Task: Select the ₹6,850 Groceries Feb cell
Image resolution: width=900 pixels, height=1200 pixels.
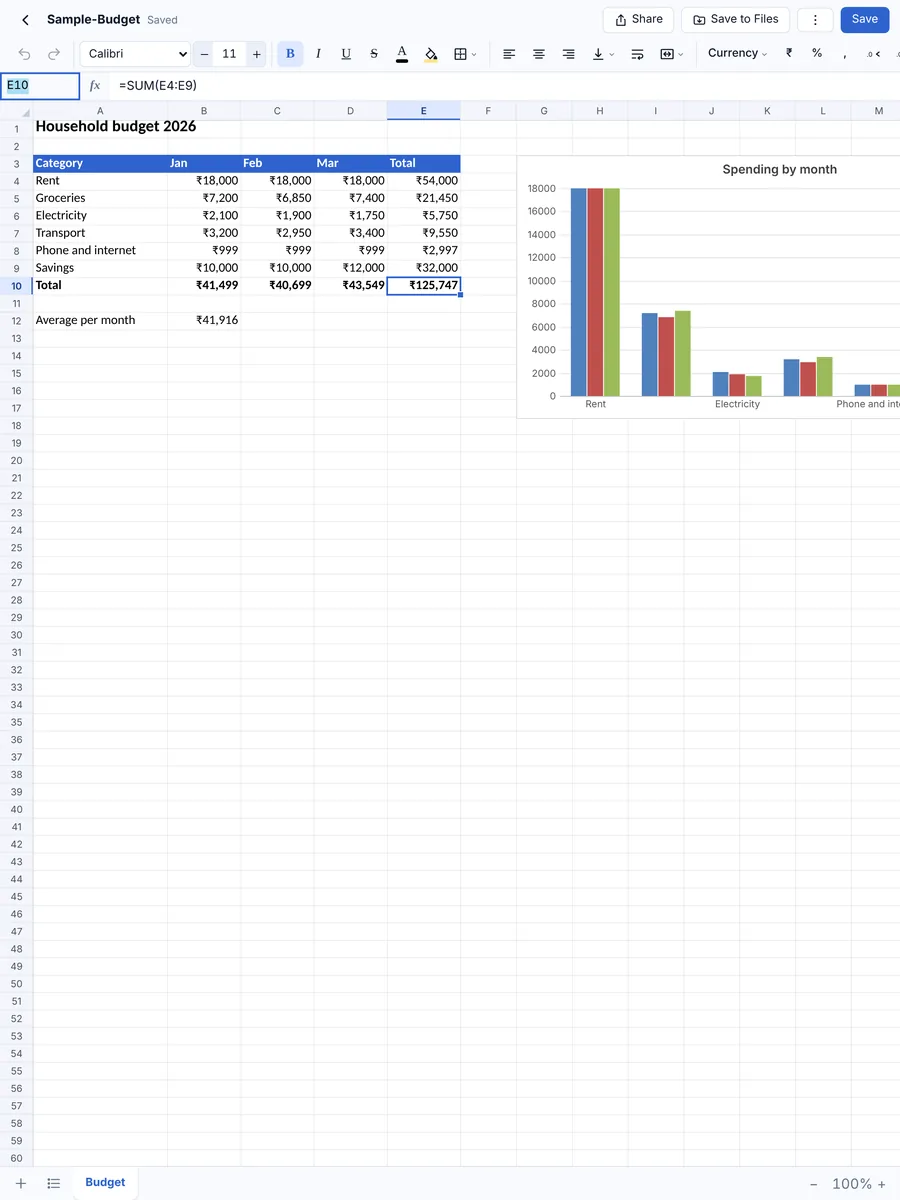Action: click(277, 198)
